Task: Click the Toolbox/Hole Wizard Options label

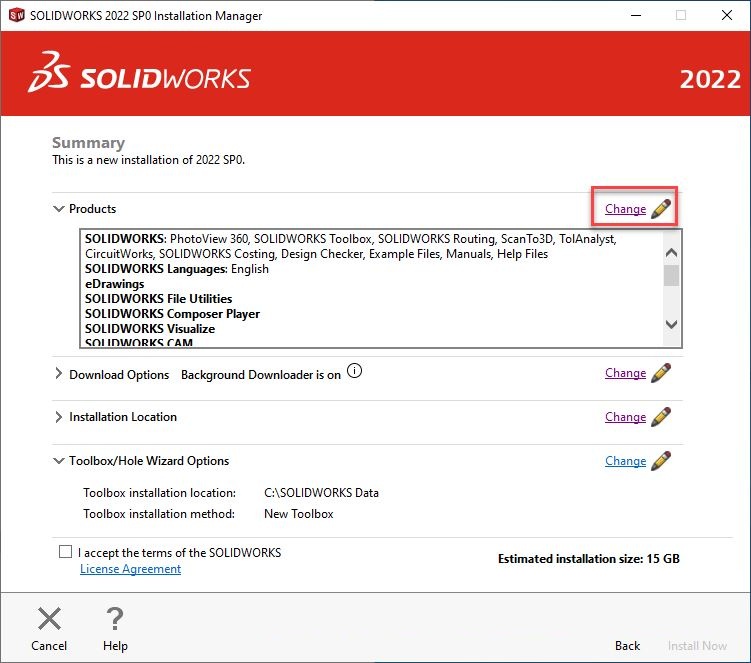Action: click(x=149, y=461)
